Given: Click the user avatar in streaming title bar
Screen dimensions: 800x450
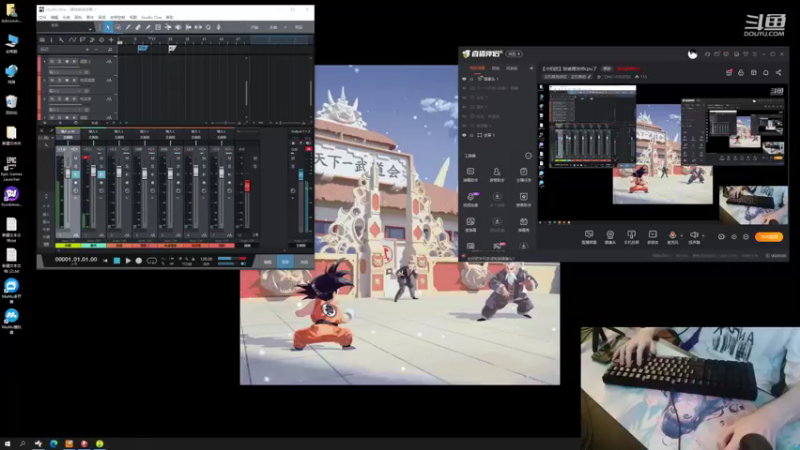Looking at the screenshot, I should coord(692,54).
